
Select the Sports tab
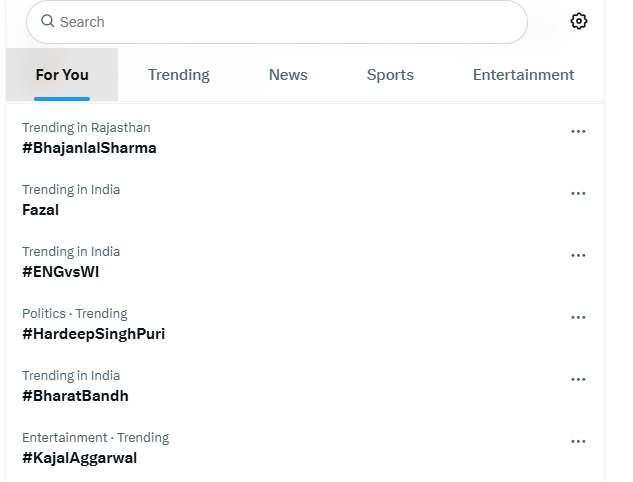coord(390,75)
